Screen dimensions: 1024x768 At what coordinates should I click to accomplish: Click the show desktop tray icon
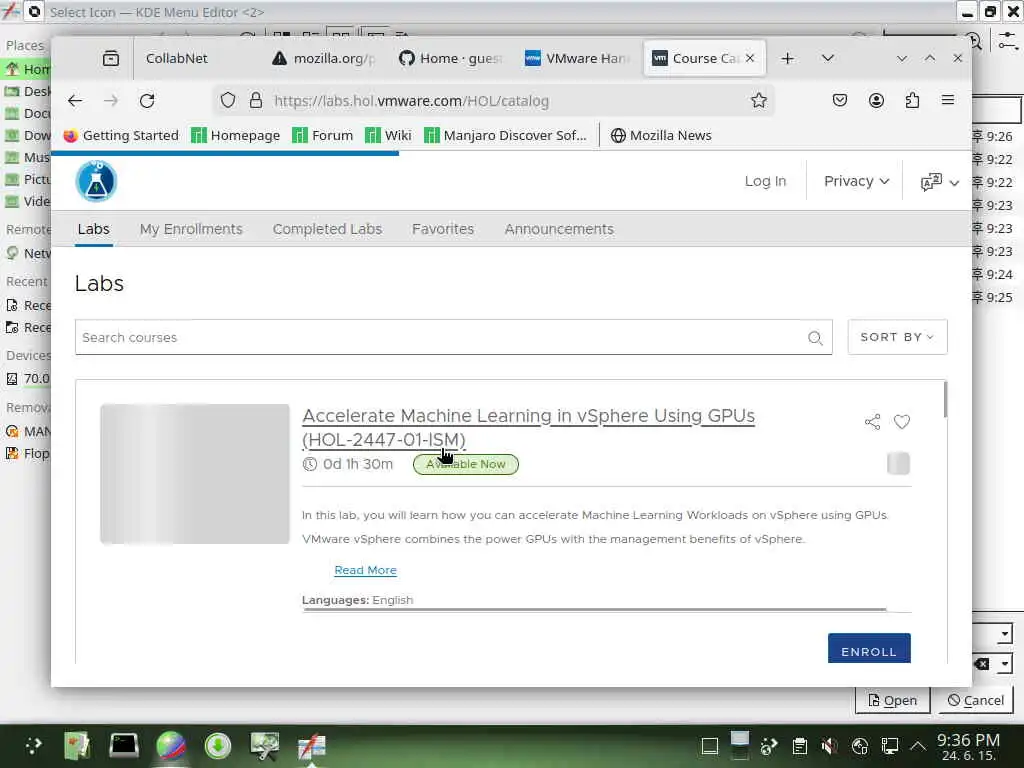710,746
